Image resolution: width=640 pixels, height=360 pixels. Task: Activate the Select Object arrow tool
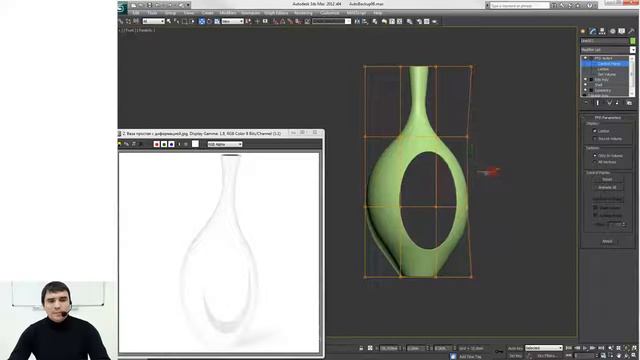click(169, 21)
